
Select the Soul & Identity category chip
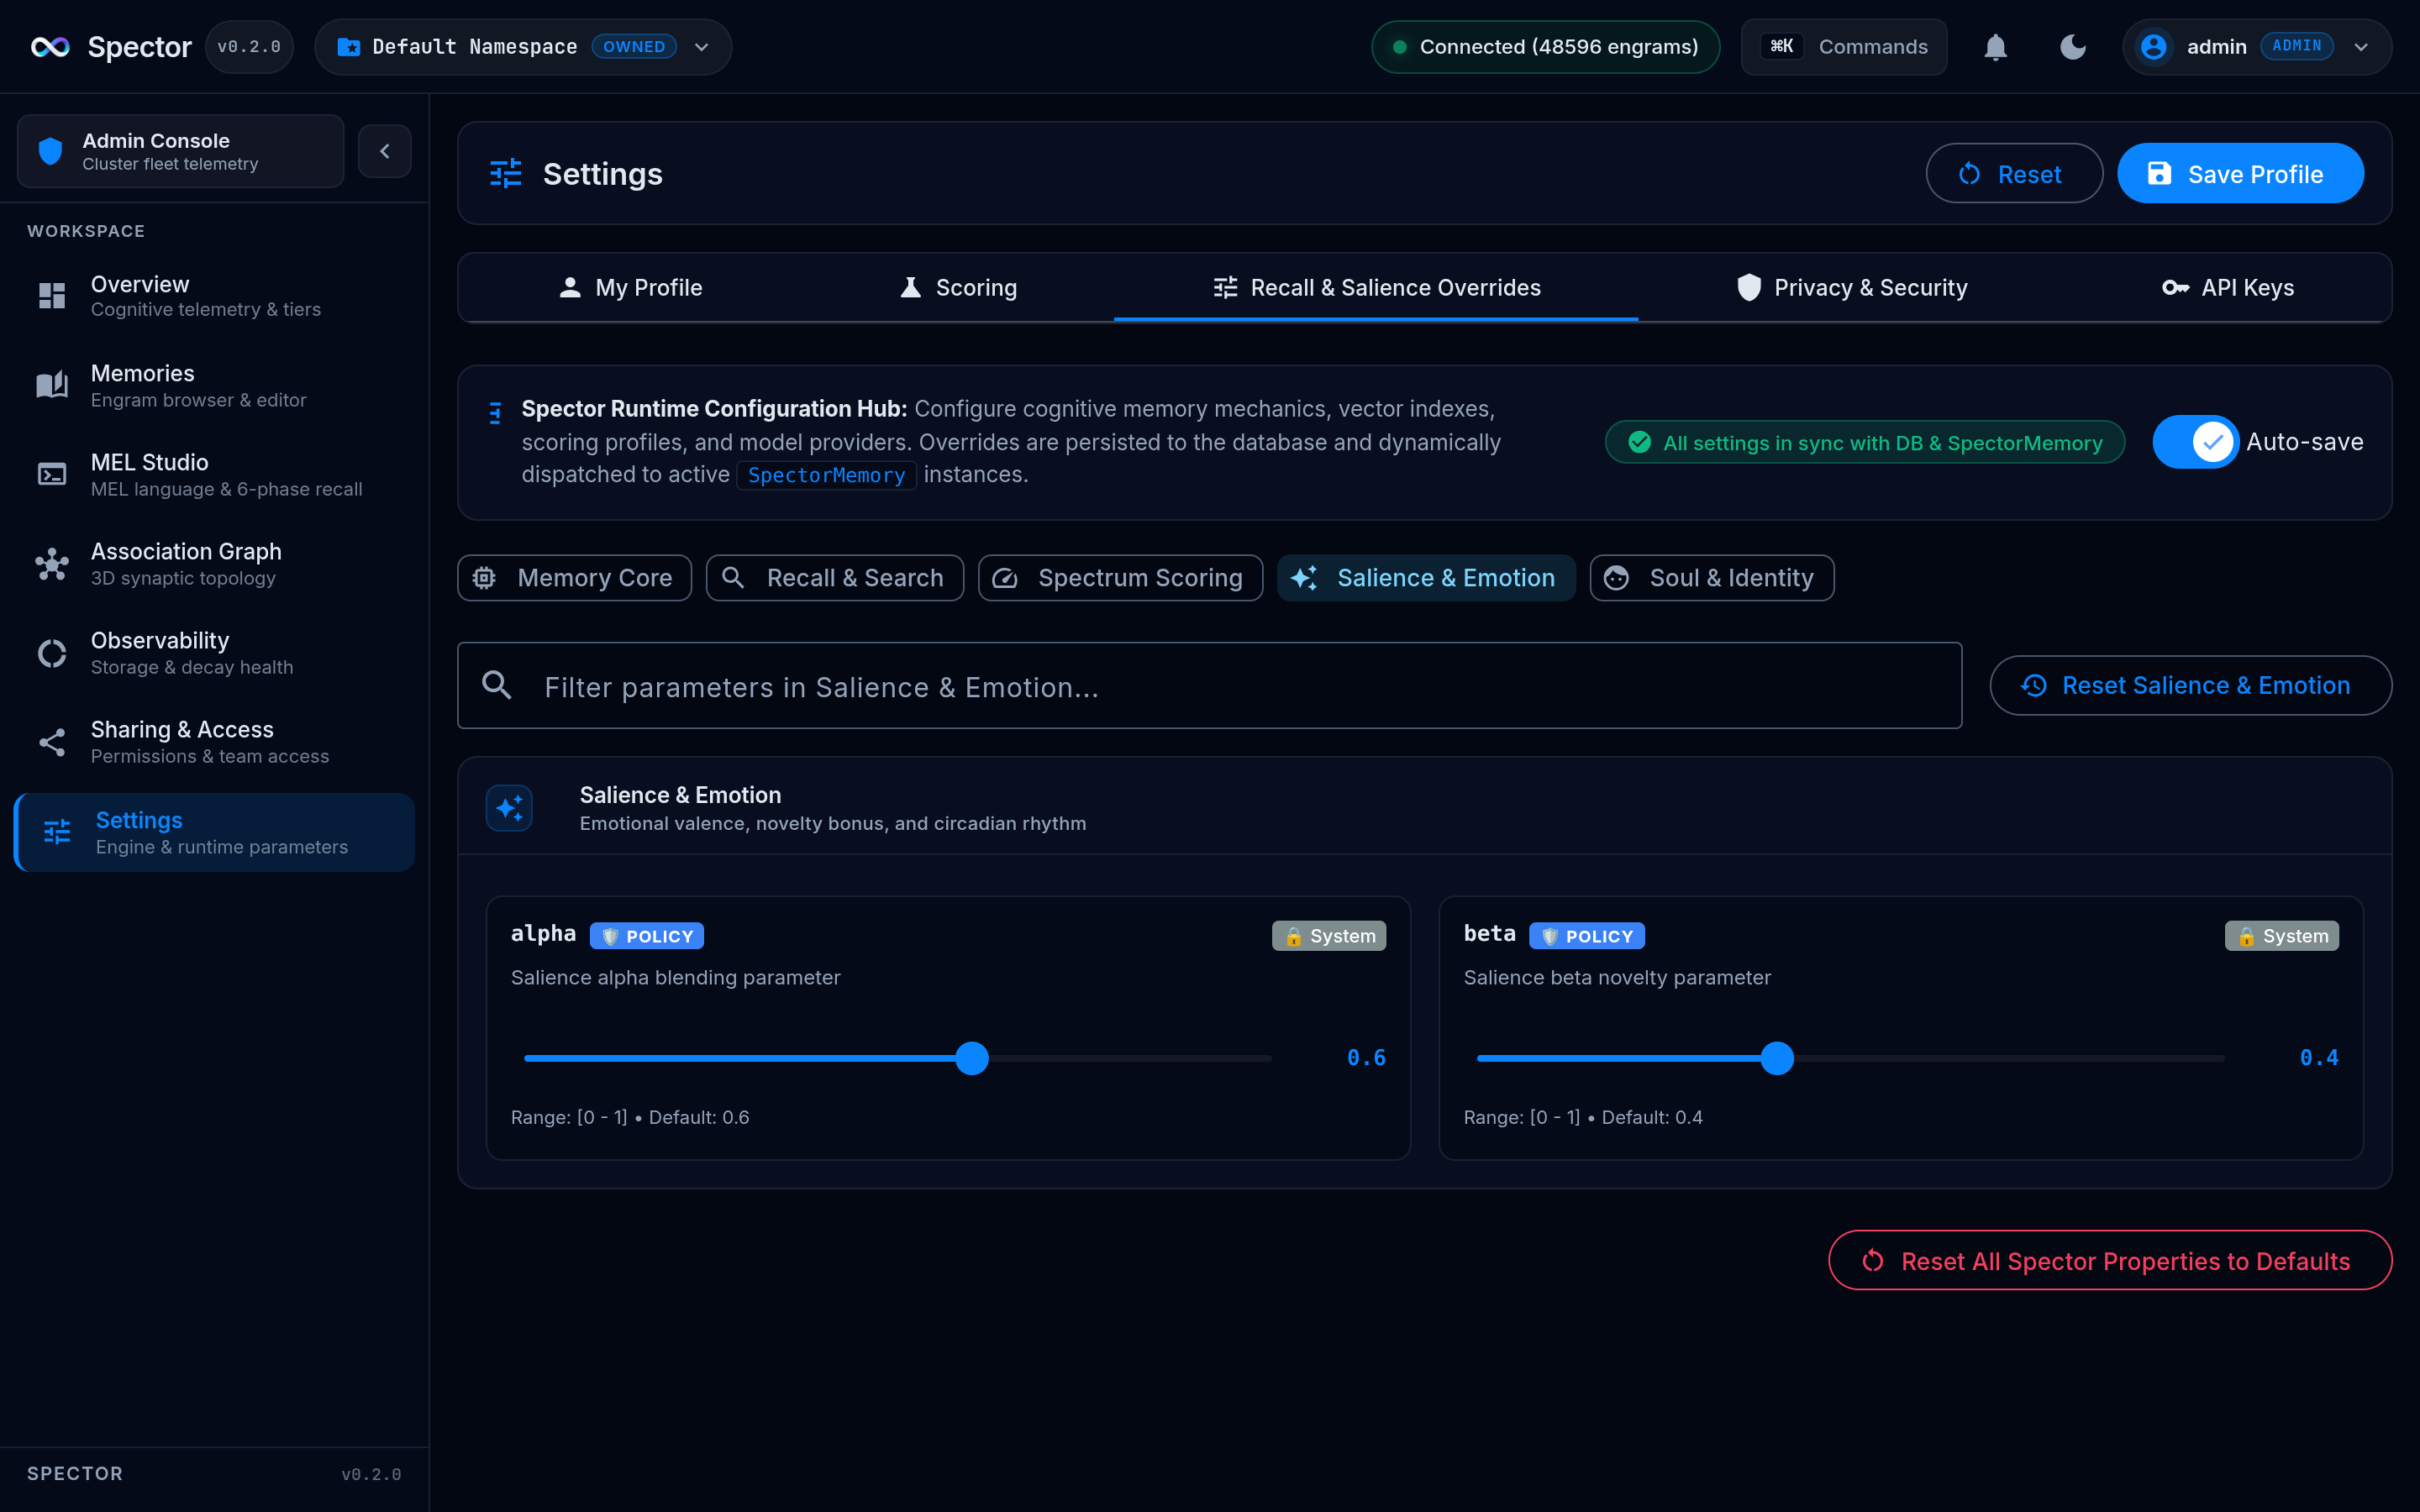[x=1712, y=578]
